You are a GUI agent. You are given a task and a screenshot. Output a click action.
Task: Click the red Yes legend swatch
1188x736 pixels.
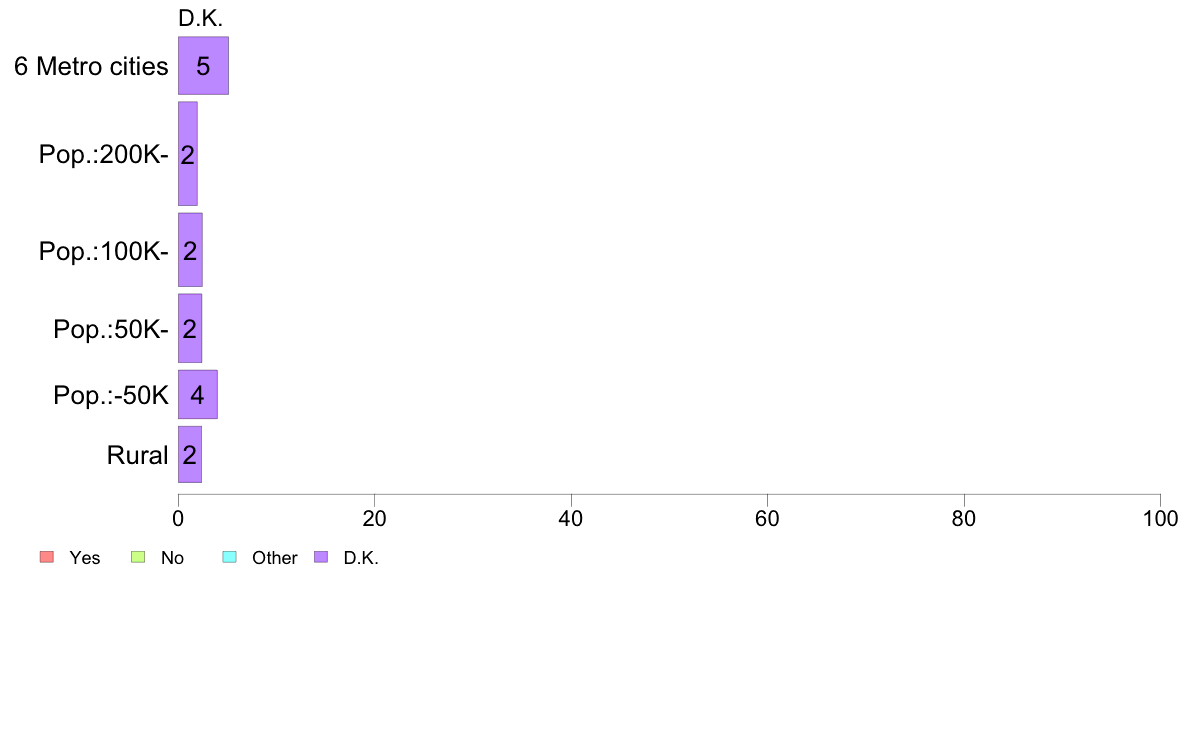pos(47,557)
